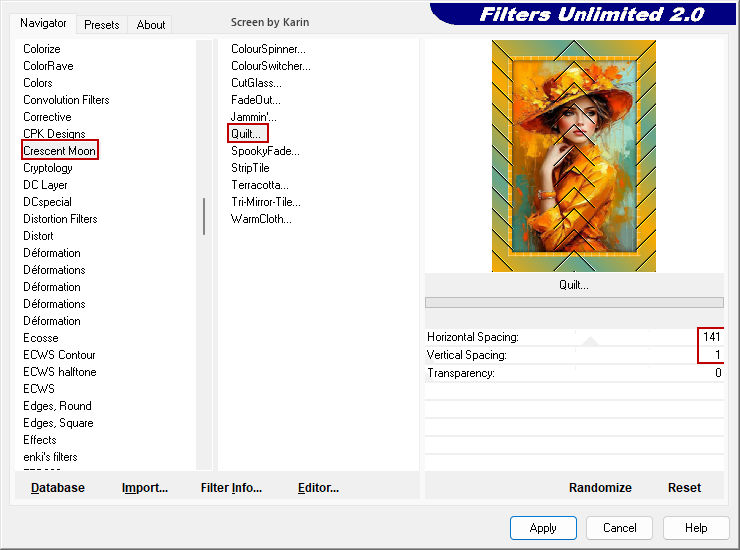Select the Crescent Moon category

(59, 151)
